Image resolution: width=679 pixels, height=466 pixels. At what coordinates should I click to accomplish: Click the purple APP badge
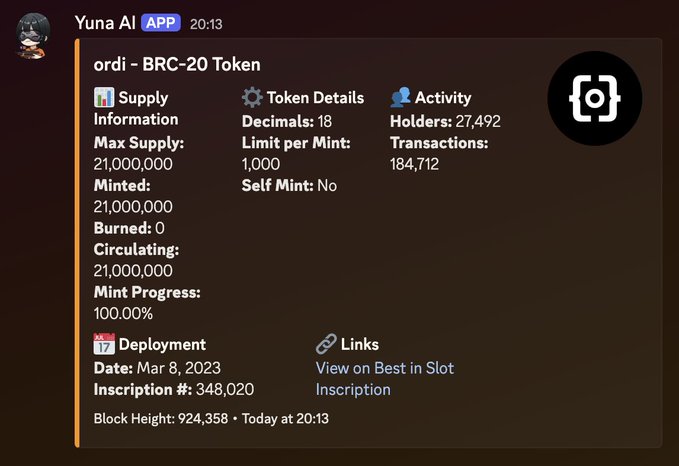(x=161, y=21)
